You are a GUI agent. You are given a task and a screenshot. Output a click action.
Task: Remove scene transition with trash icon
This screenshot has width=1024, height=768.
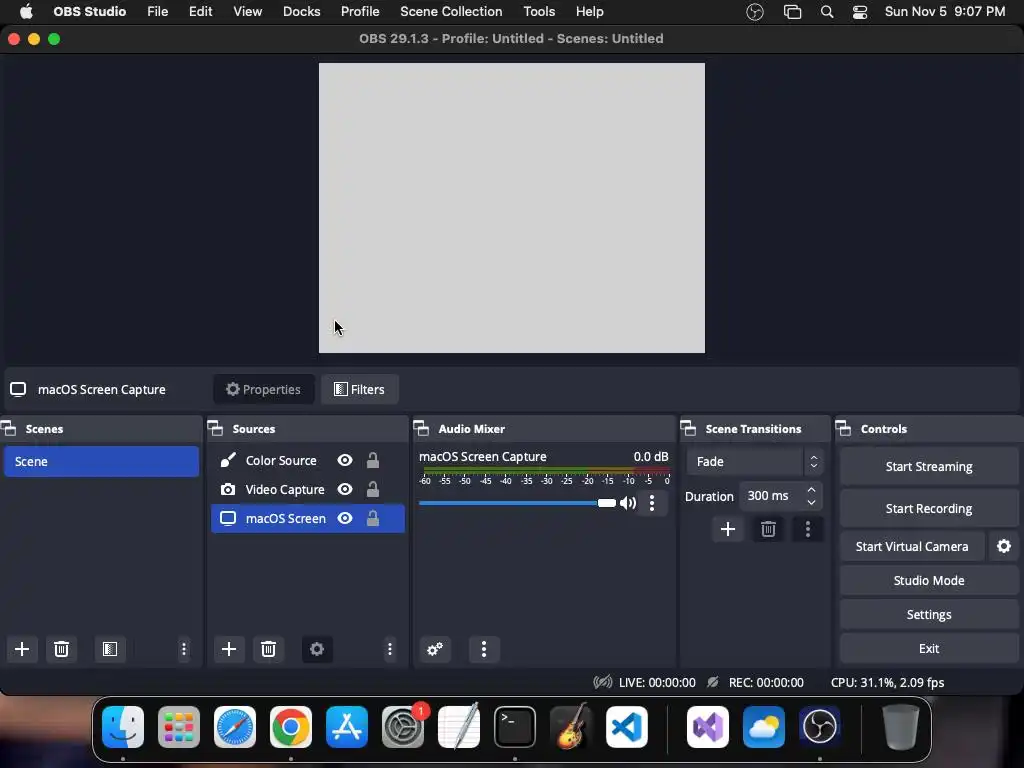768,529
